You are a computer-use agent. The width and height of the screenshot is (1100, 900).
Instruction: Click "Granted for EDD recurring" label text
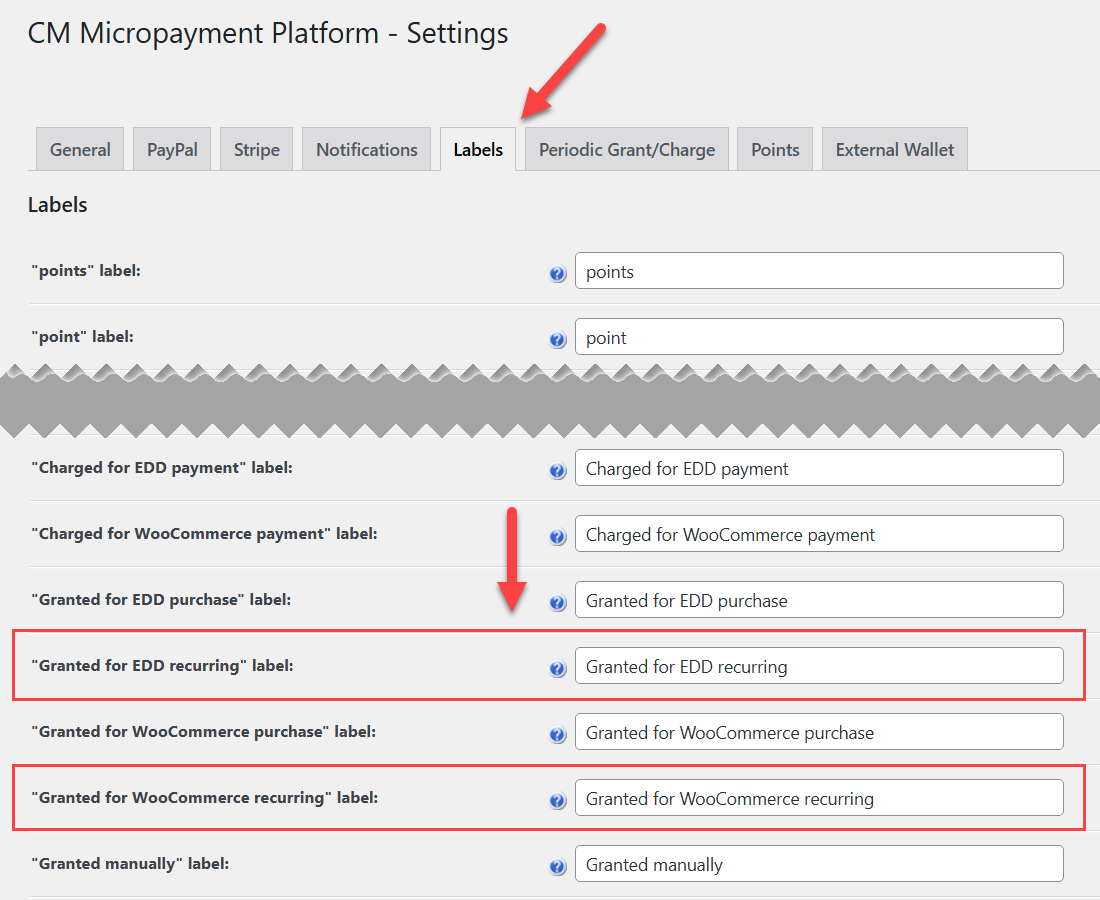point(162,666)
